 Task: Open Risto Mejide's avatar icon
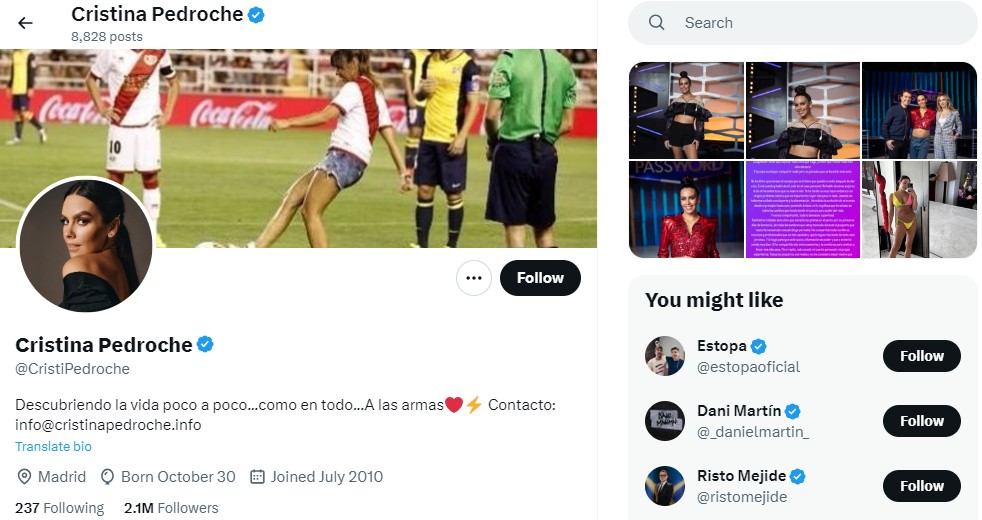point(665,486)
